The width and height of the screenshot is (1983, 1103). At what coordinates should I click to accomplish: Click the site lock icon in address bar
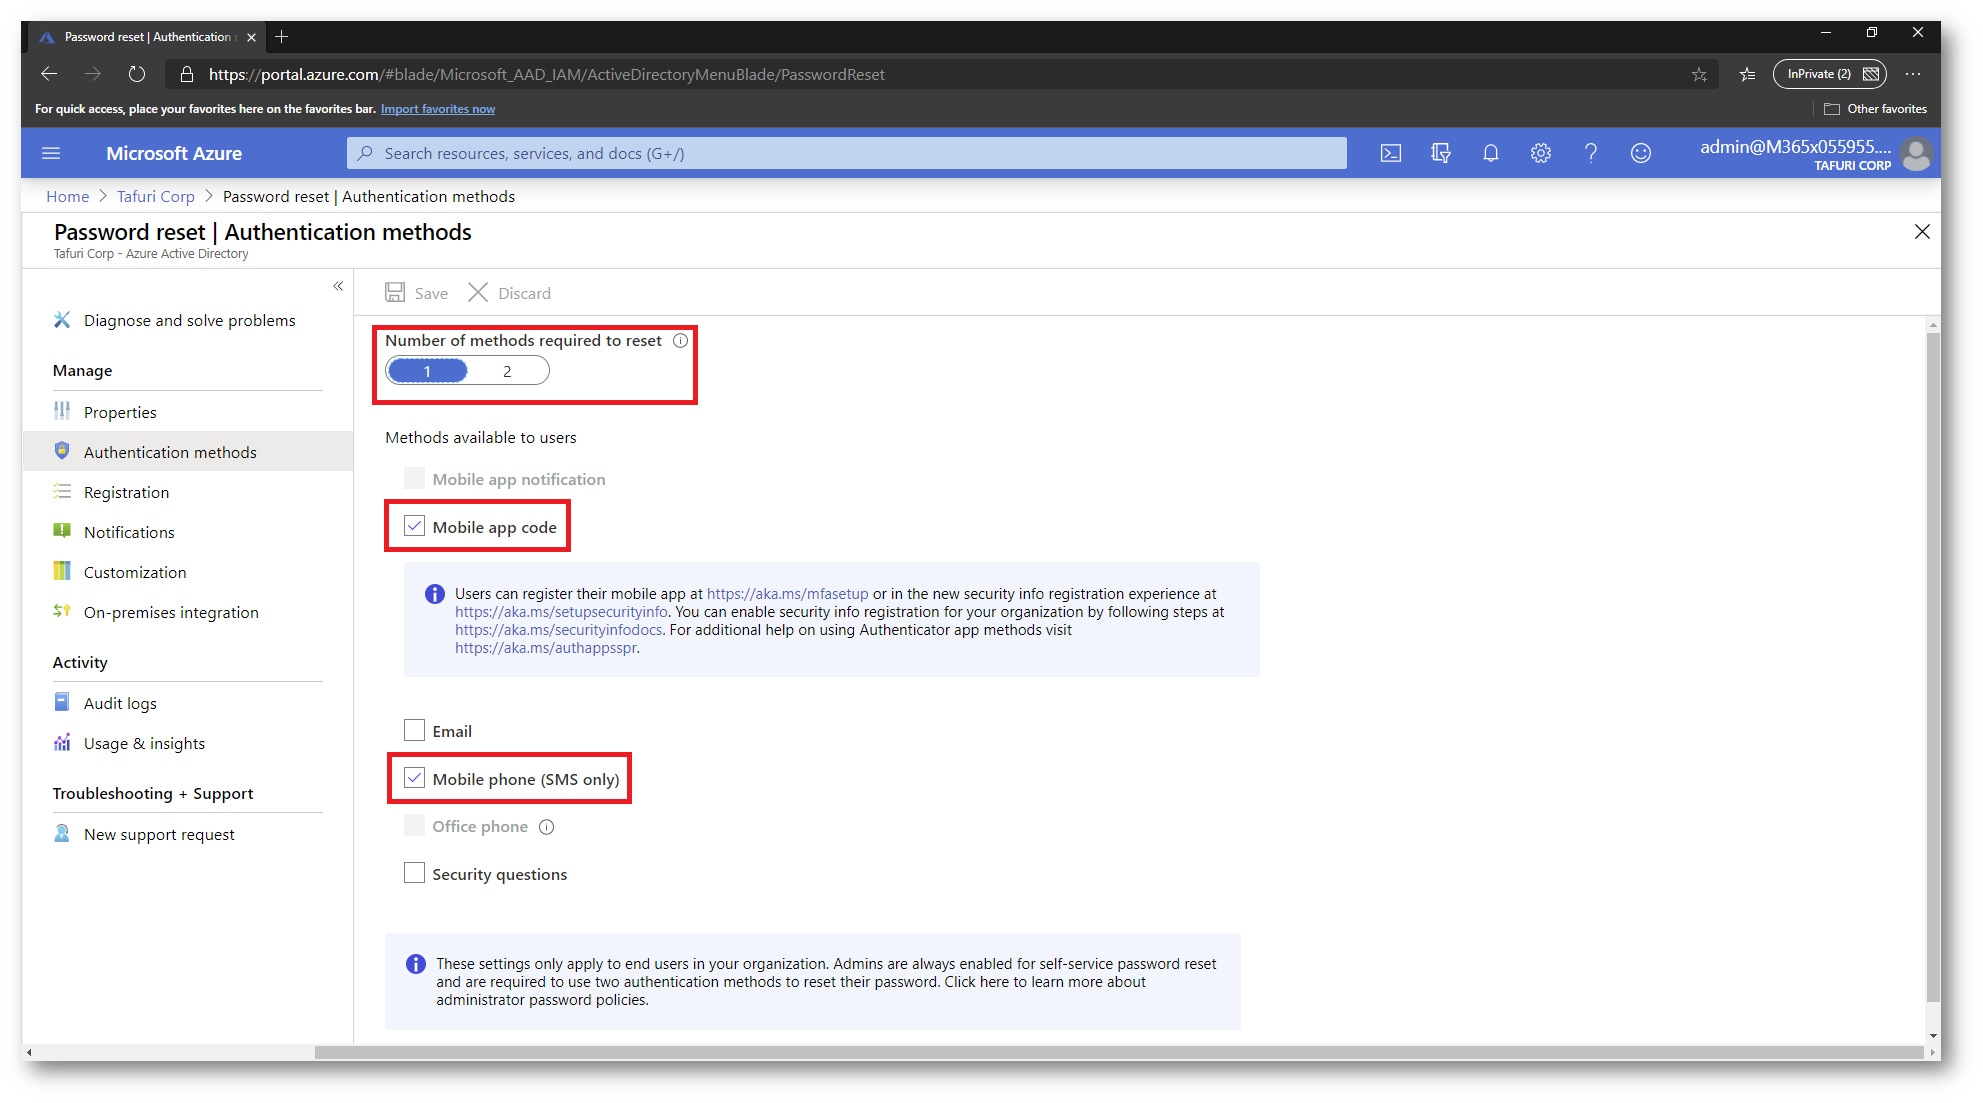(x=186, y=74)
